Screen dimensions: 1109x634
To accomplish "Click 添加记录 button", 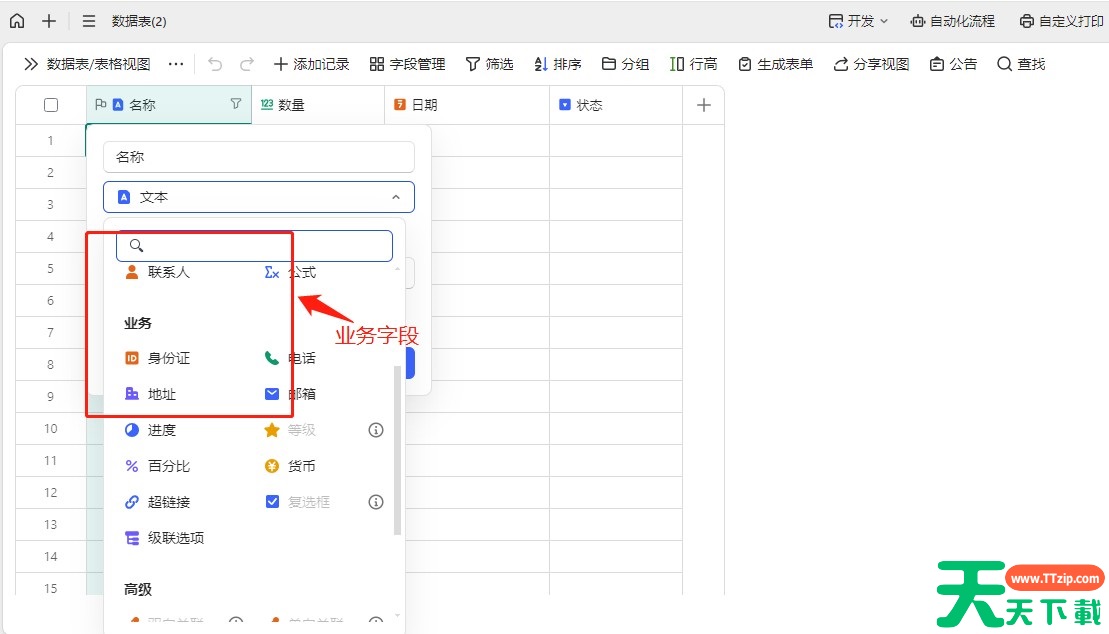I will (x=311, y=64).
